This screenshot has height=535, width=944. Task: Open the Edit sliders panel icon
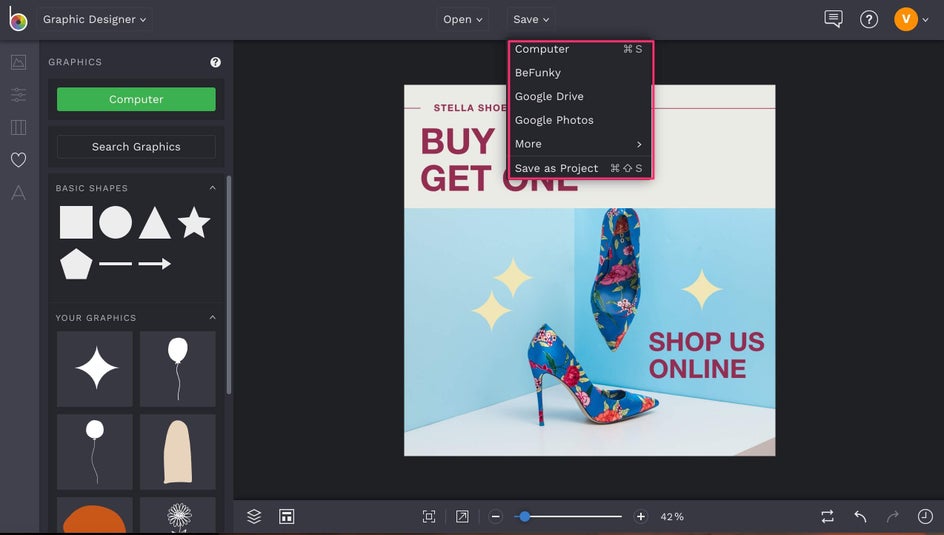(x=18, y=95)
